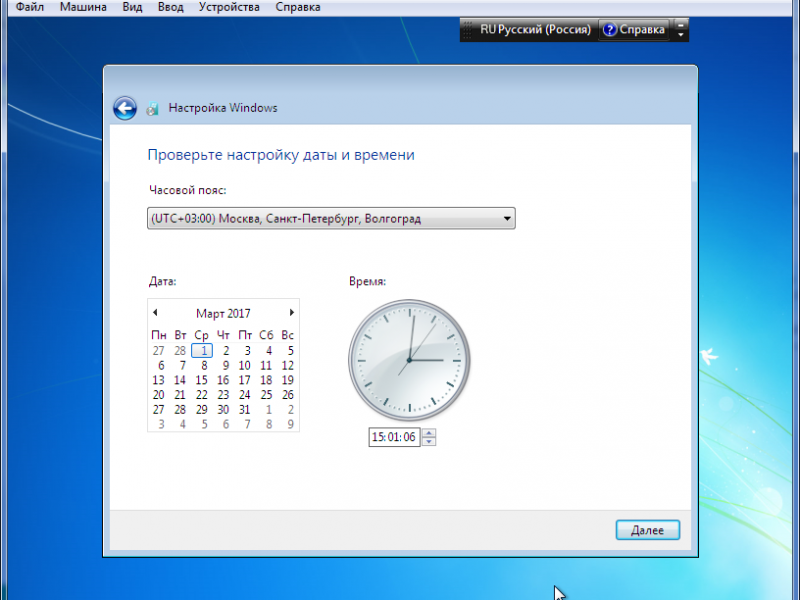The width and height of the screenshot is (800, 600).
Task: Select March 15 in the calendar
Action: pyautogui.click(x=202, y=380)
